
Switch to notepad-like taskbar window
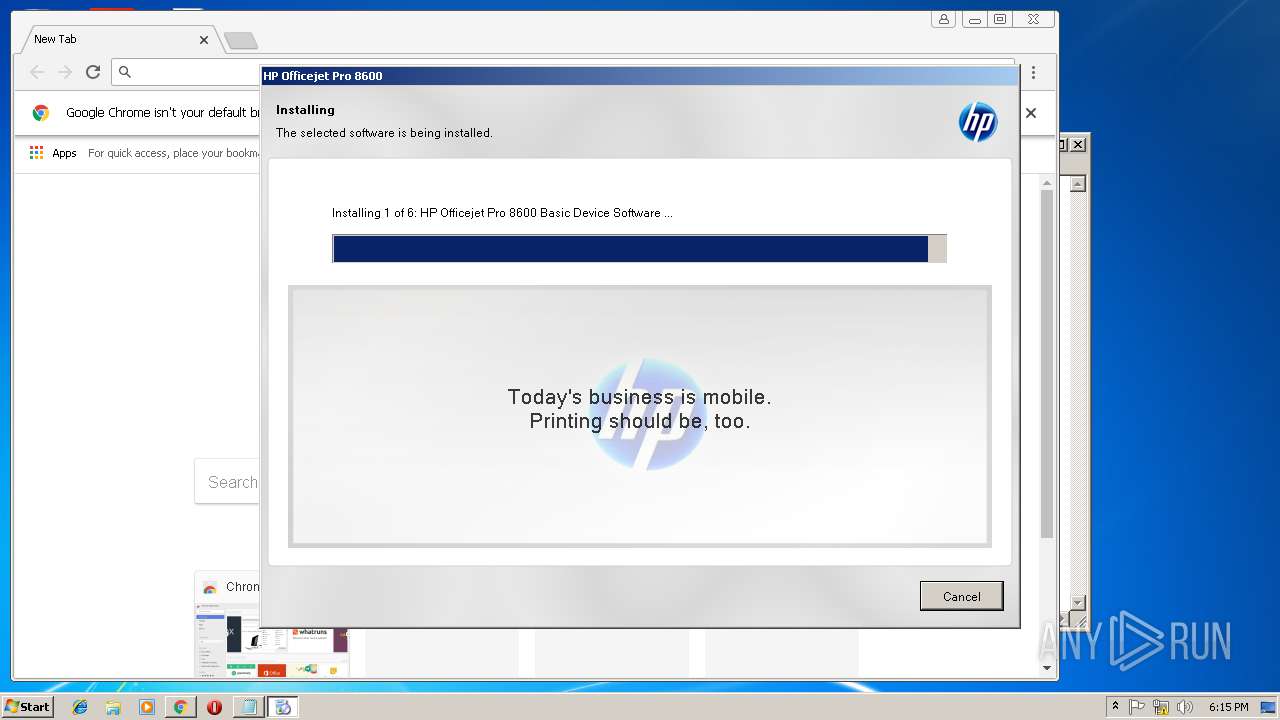248,707
